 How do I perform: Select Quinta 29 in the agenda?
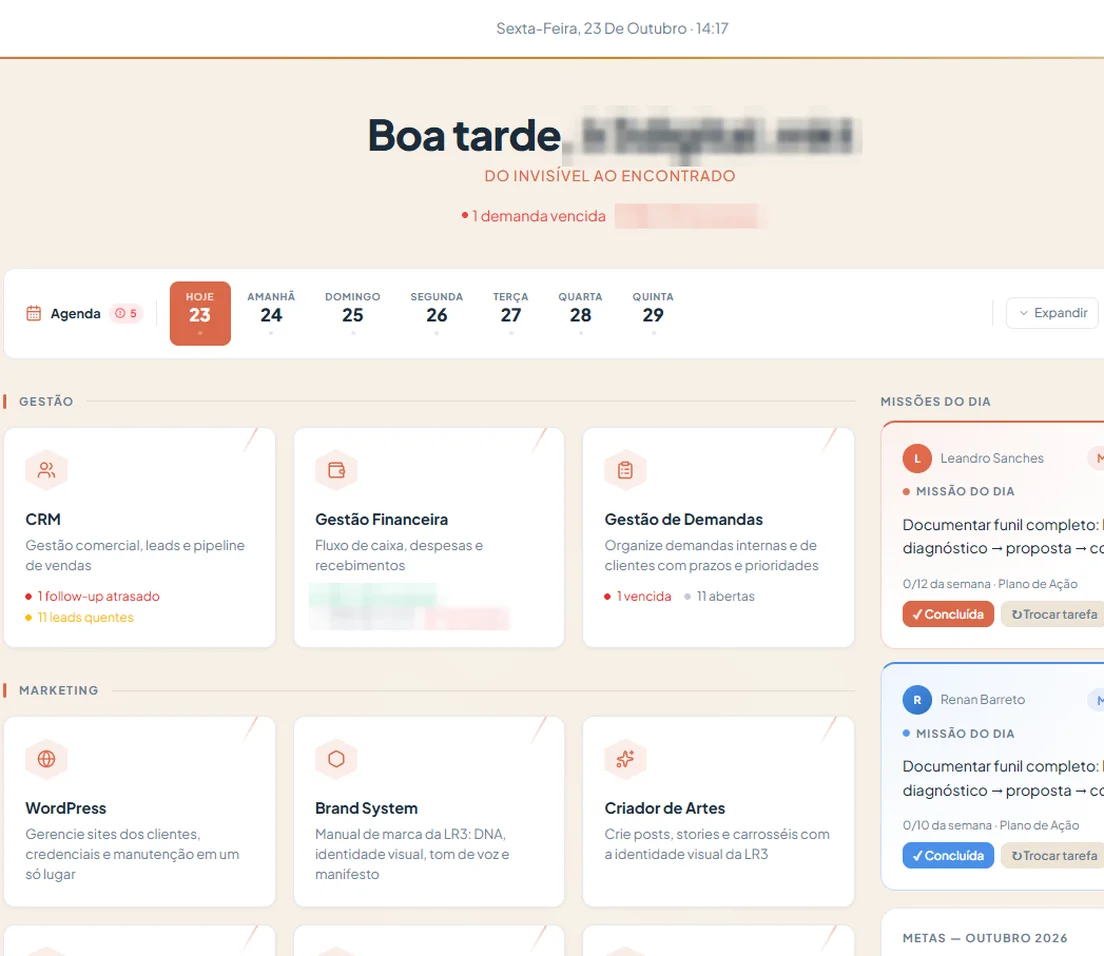[653, 313]
